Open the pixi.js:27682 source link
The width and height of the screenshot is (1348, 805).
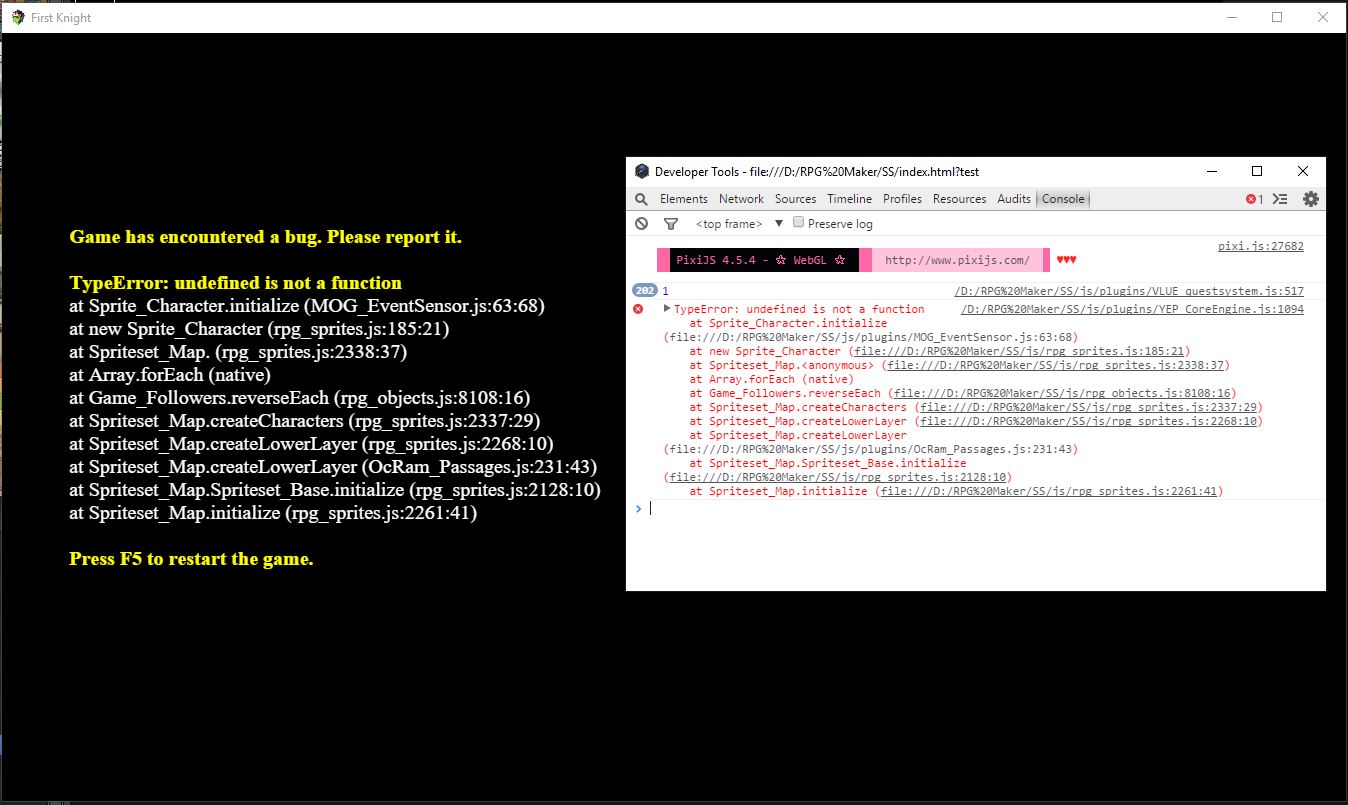[1261, 246]
